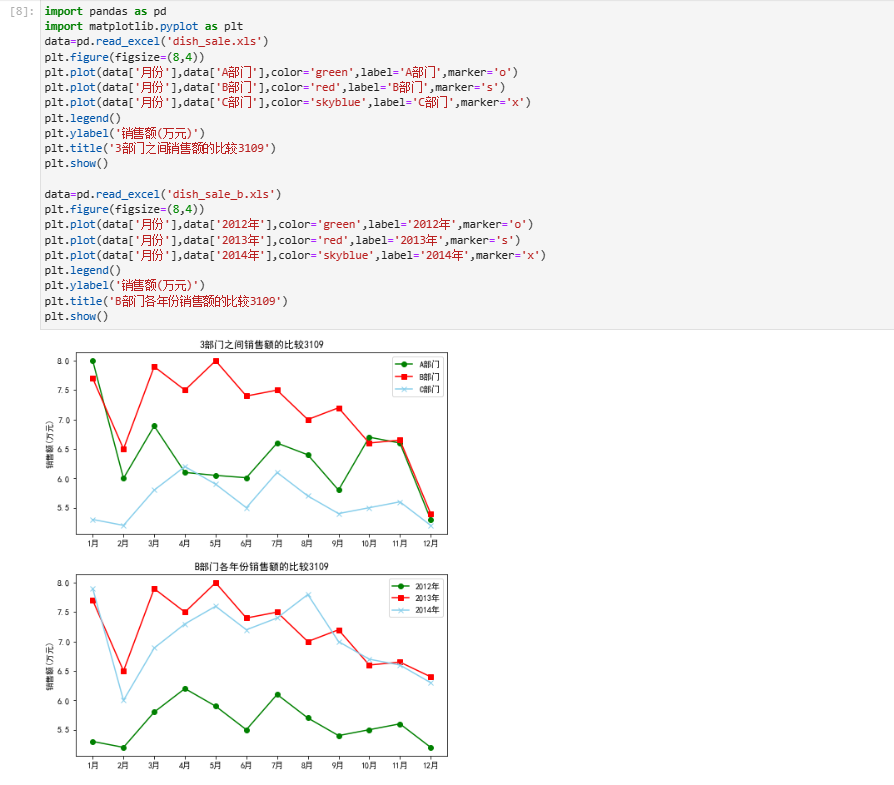Click the 9月 x-axis label on second chart
This screenshot has height=785, width=894.
click(x=338, y=766)
